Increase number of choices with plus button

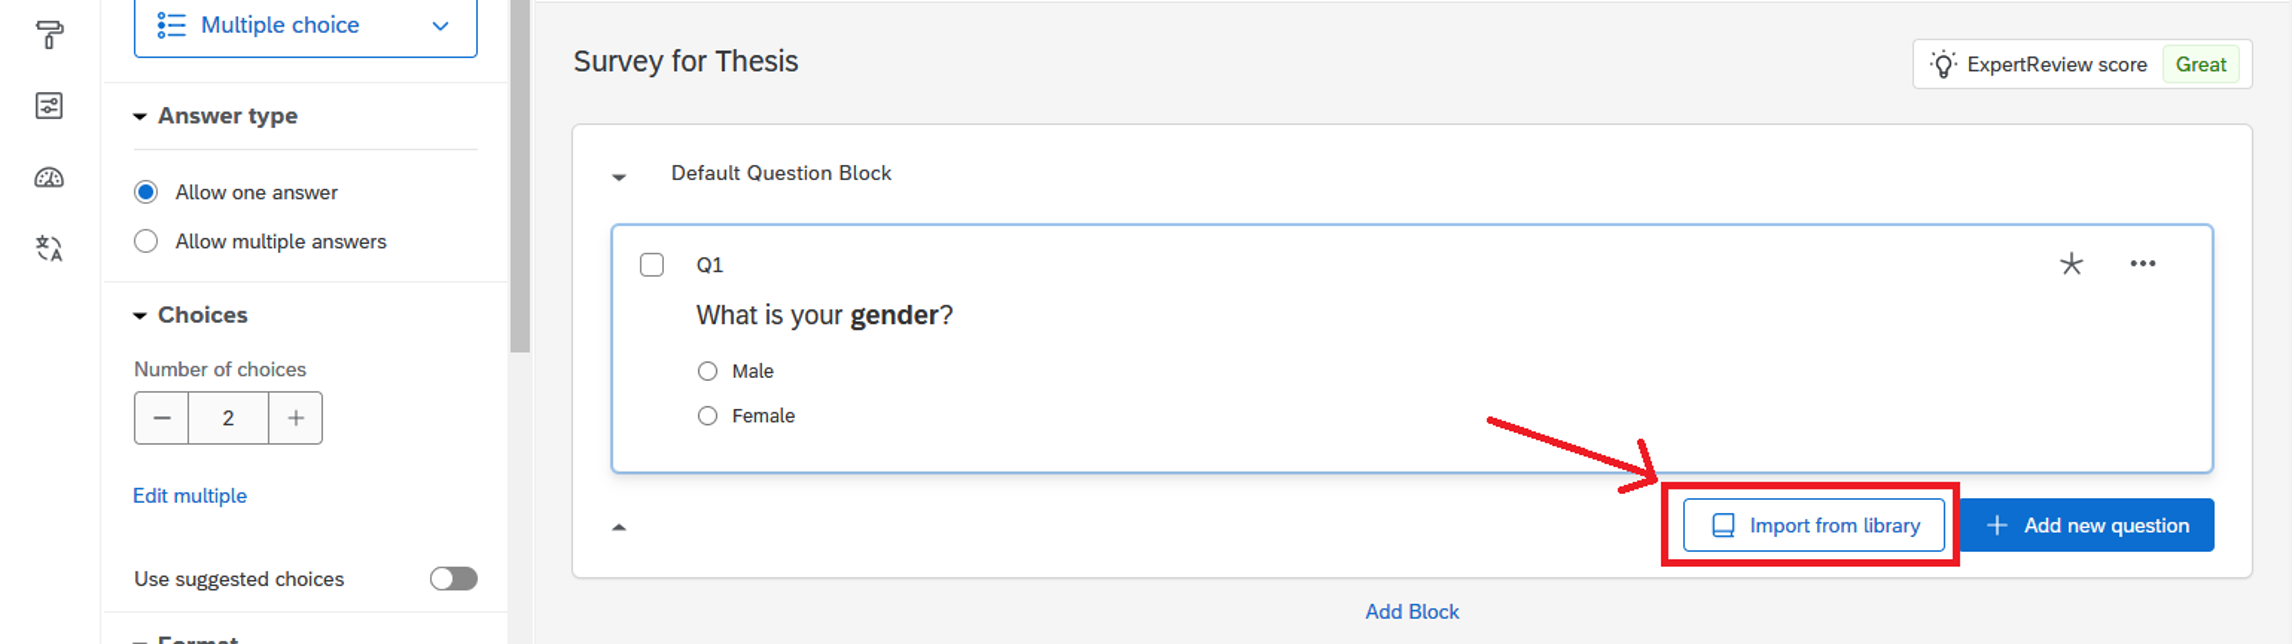[x=295, y=418]
